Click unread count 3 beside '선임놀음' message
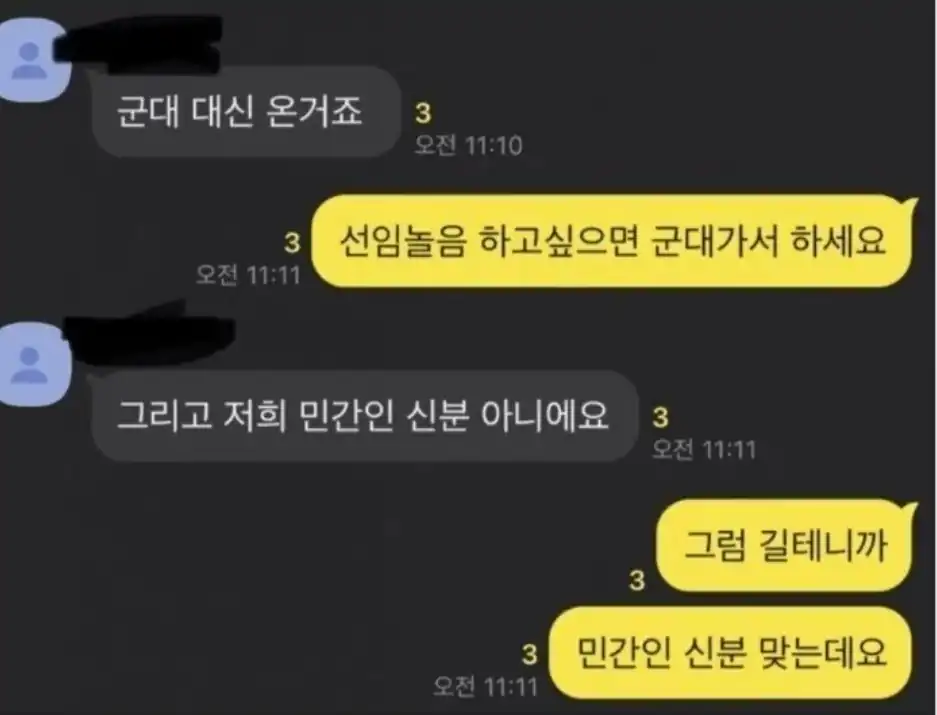 click(292, 243)
